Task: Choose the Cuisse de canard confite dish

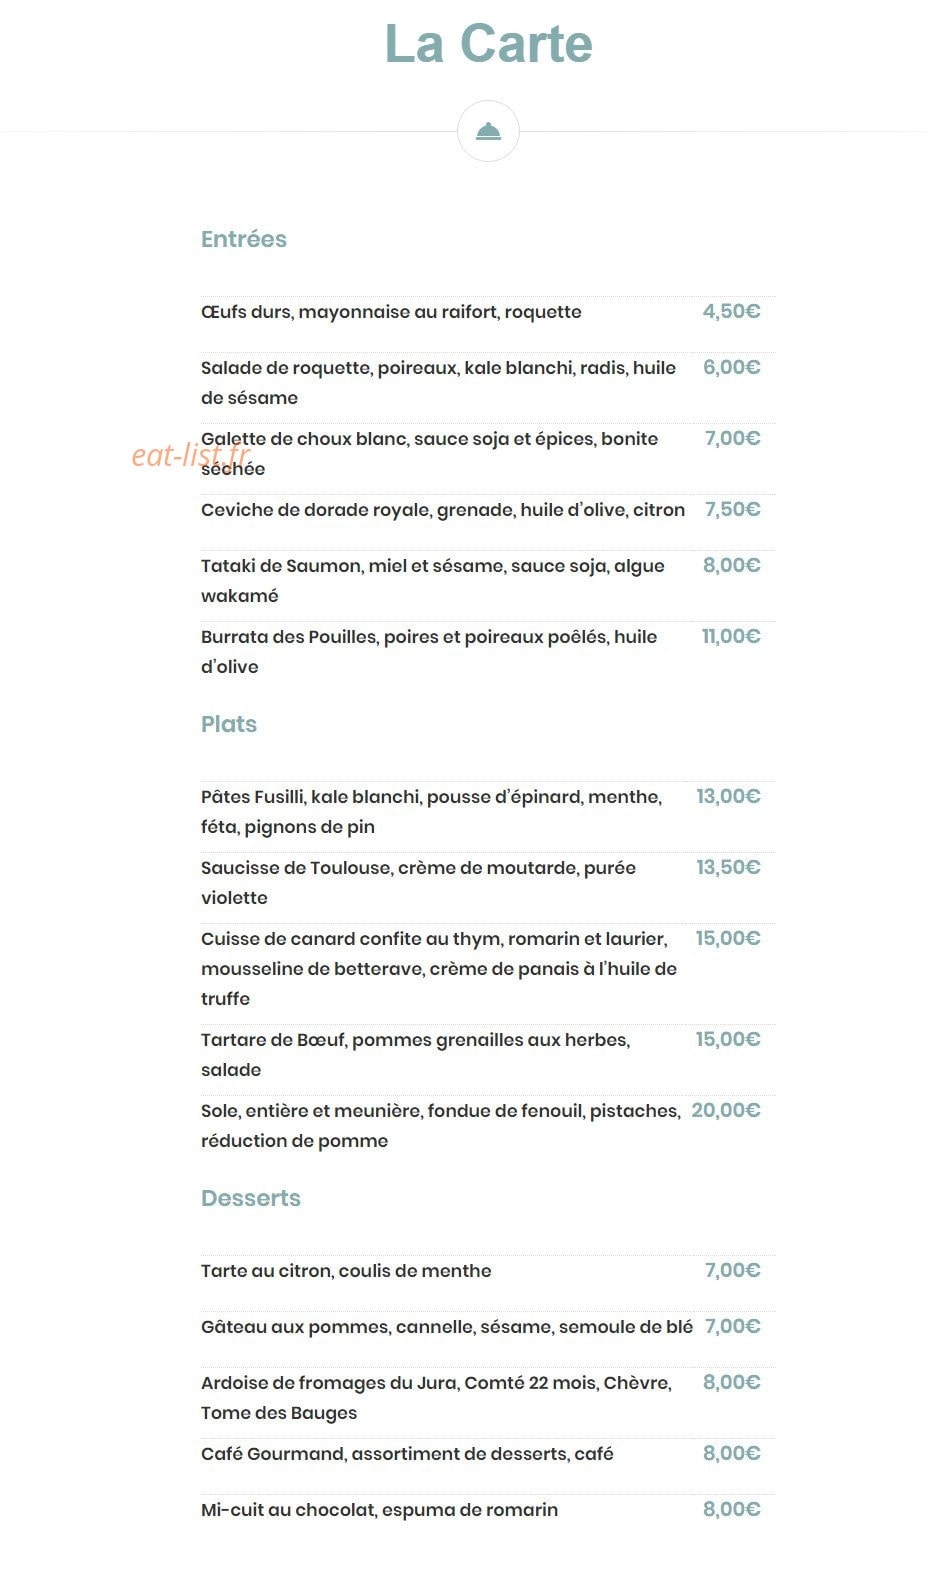Action: click(x=439, y=969)
